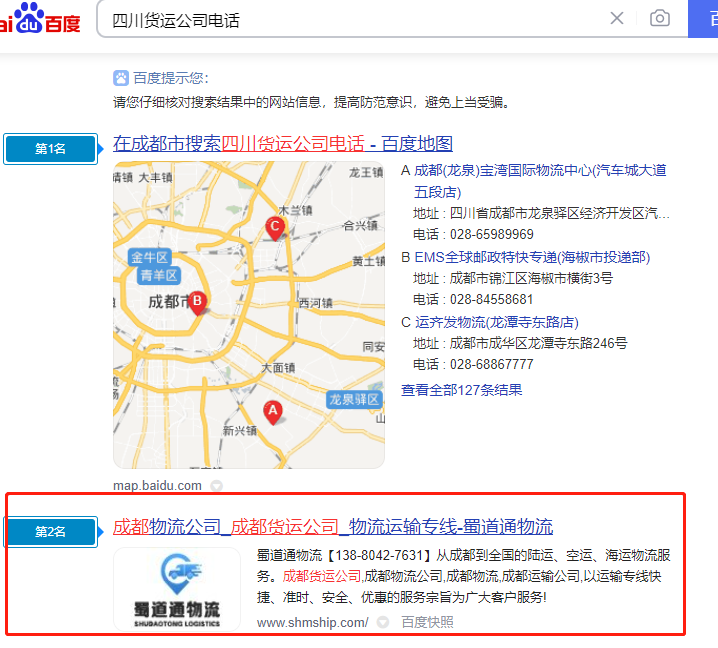Select map marker A near 新兴镇
718x648 pixels.
pyautogui.click(x=271, y=410)
